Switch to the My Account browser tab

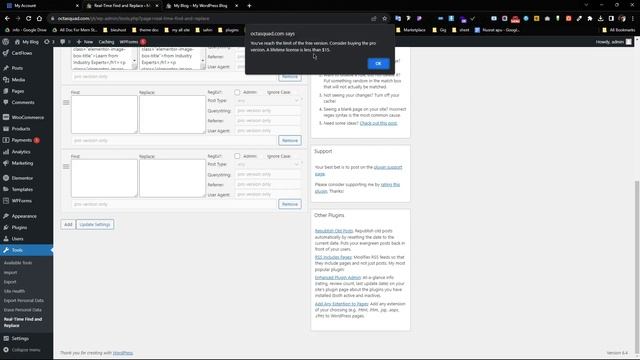(41, 6)
